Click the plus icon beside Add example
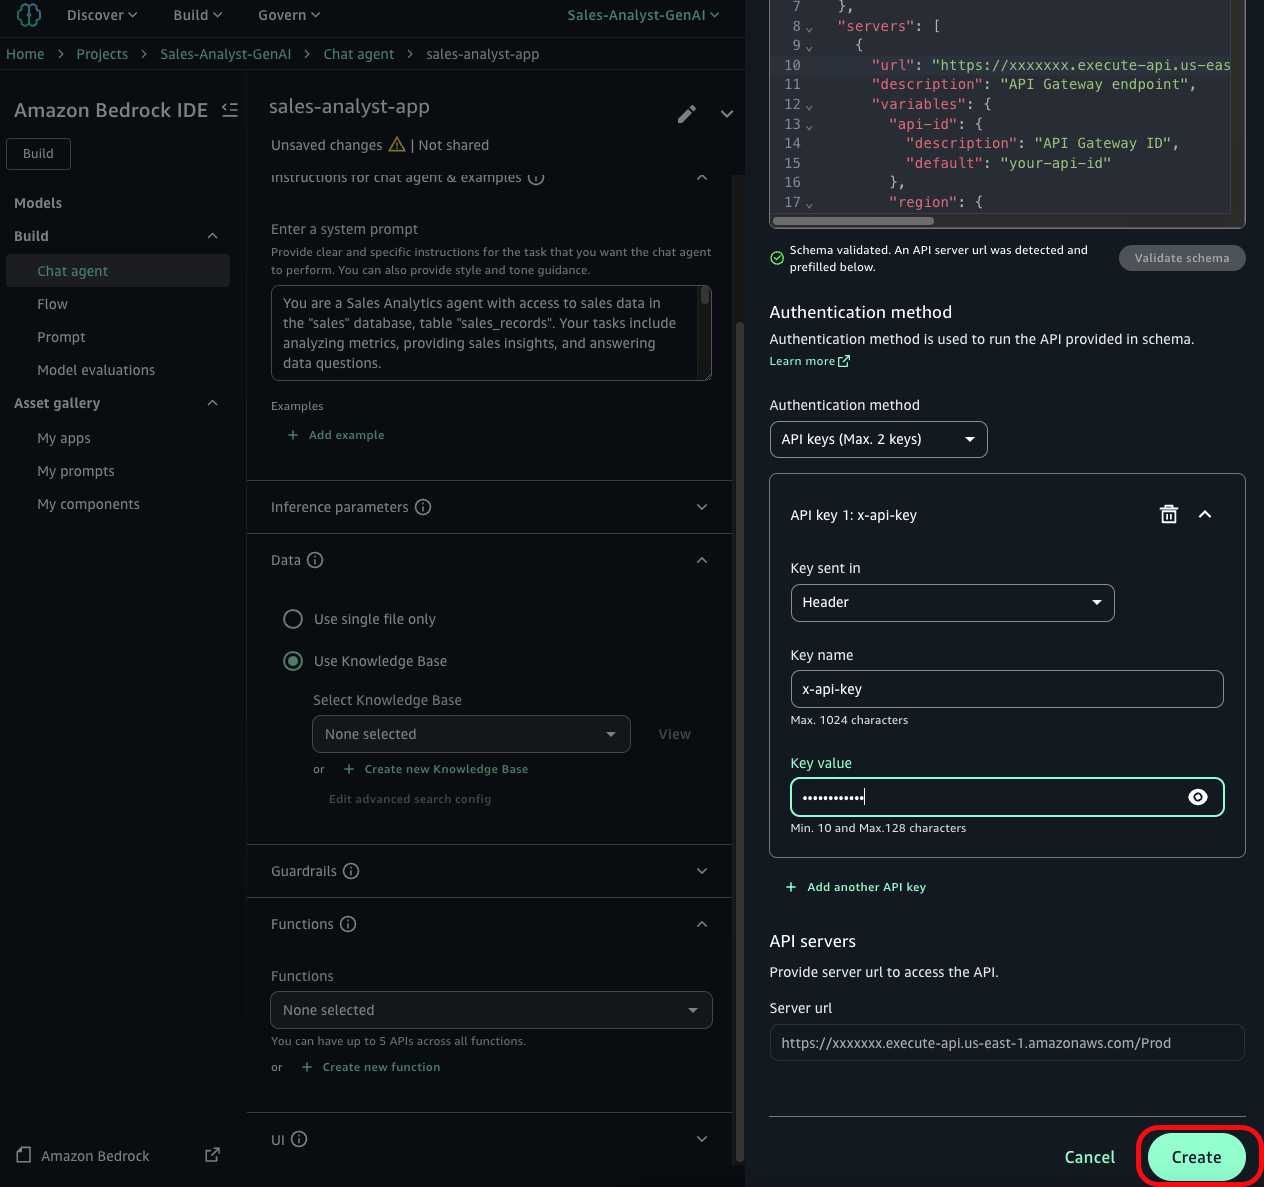1264x1187 pixels. (x=293, y=435)
